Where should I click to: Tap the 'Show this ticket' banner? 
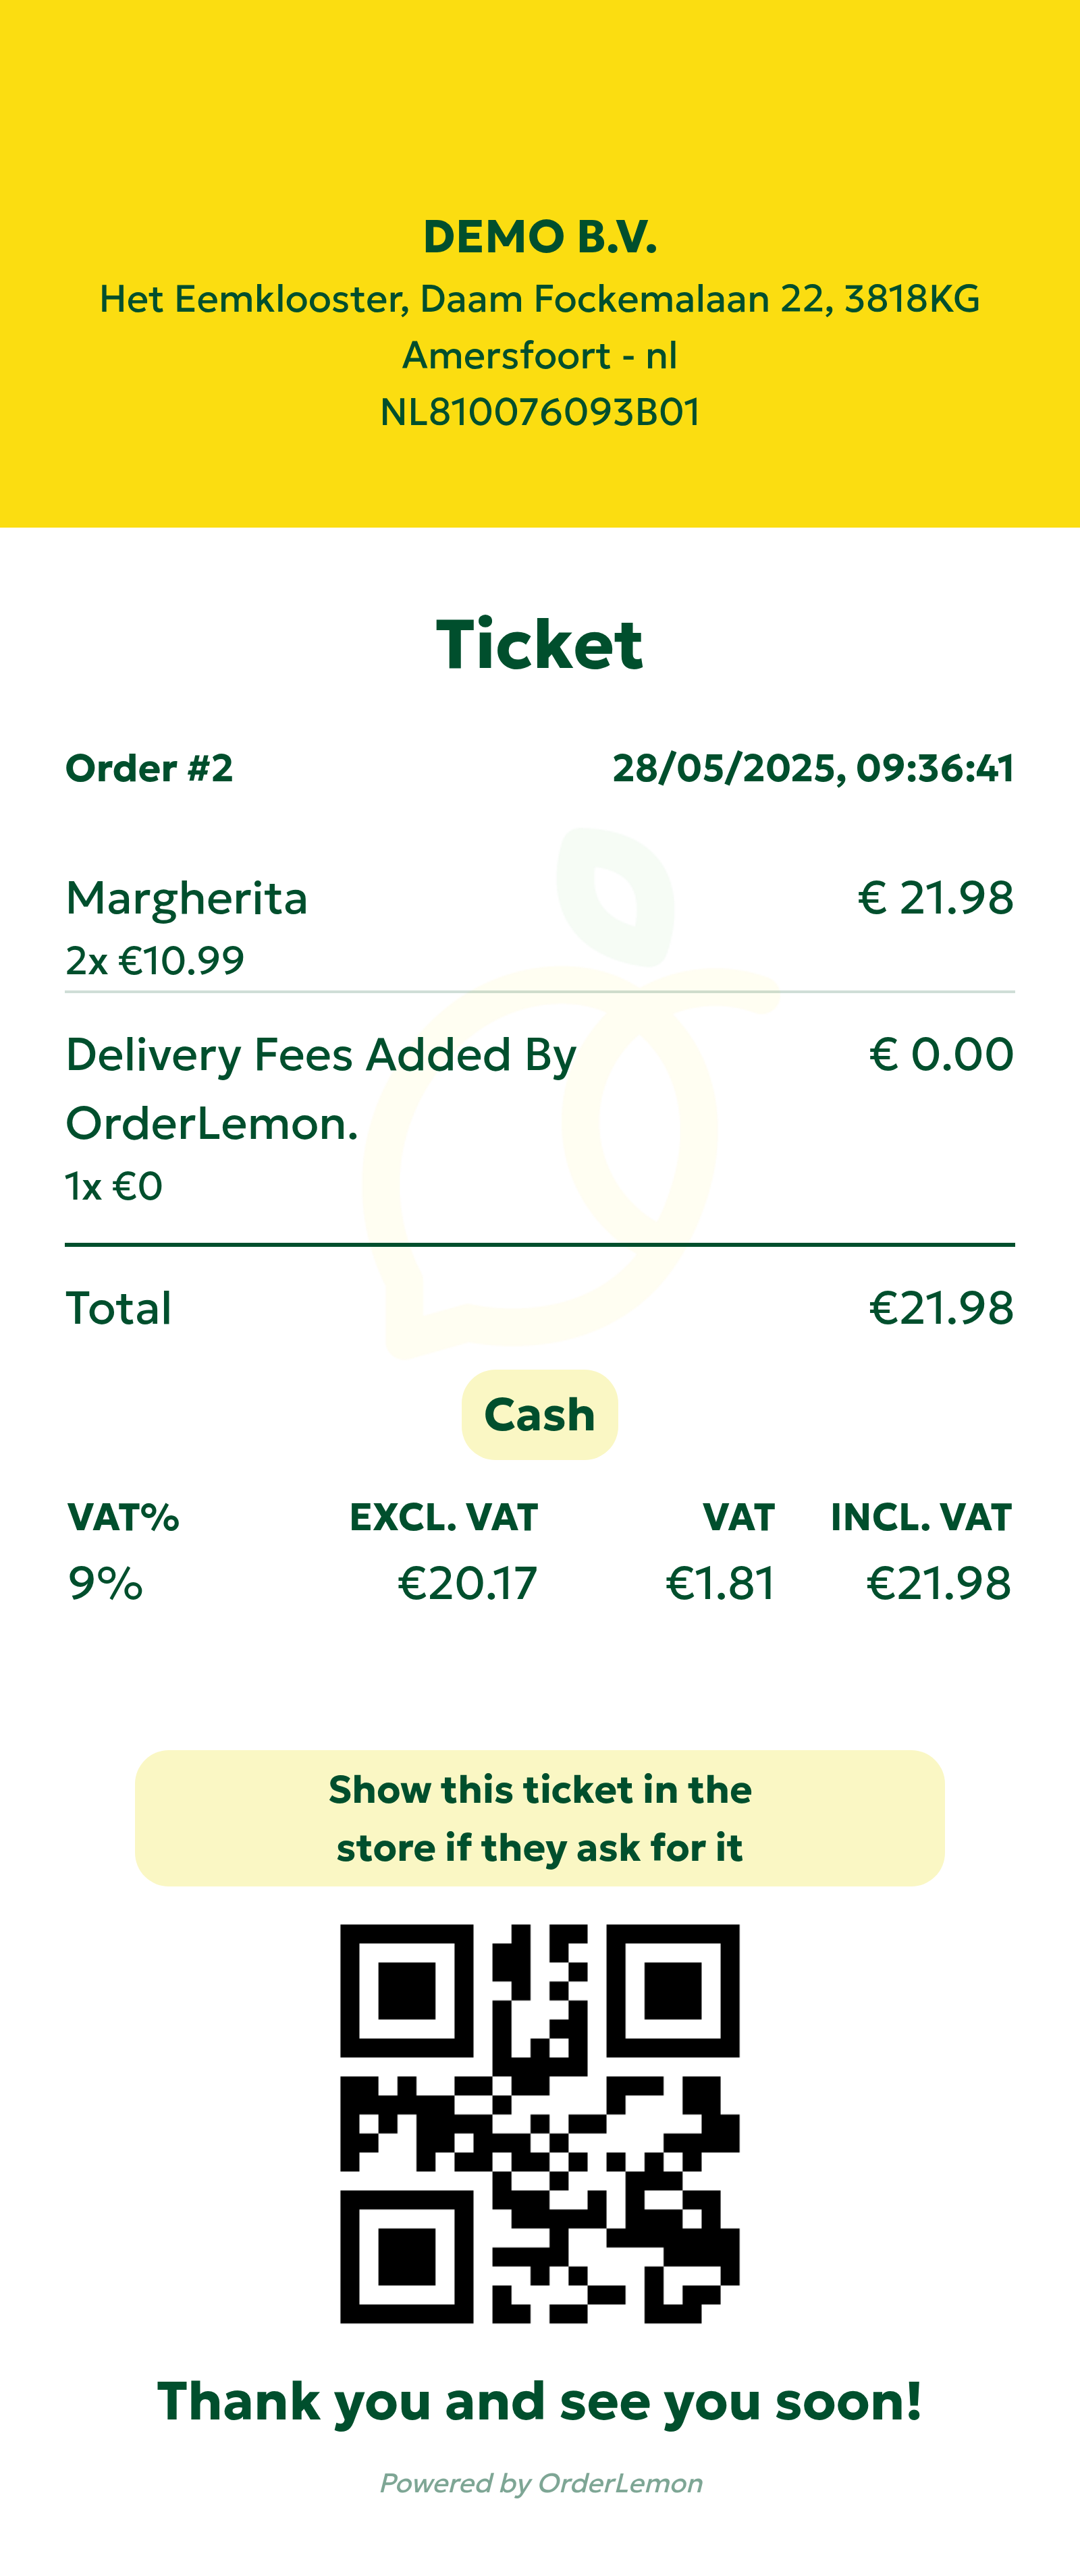[540, 1818]
